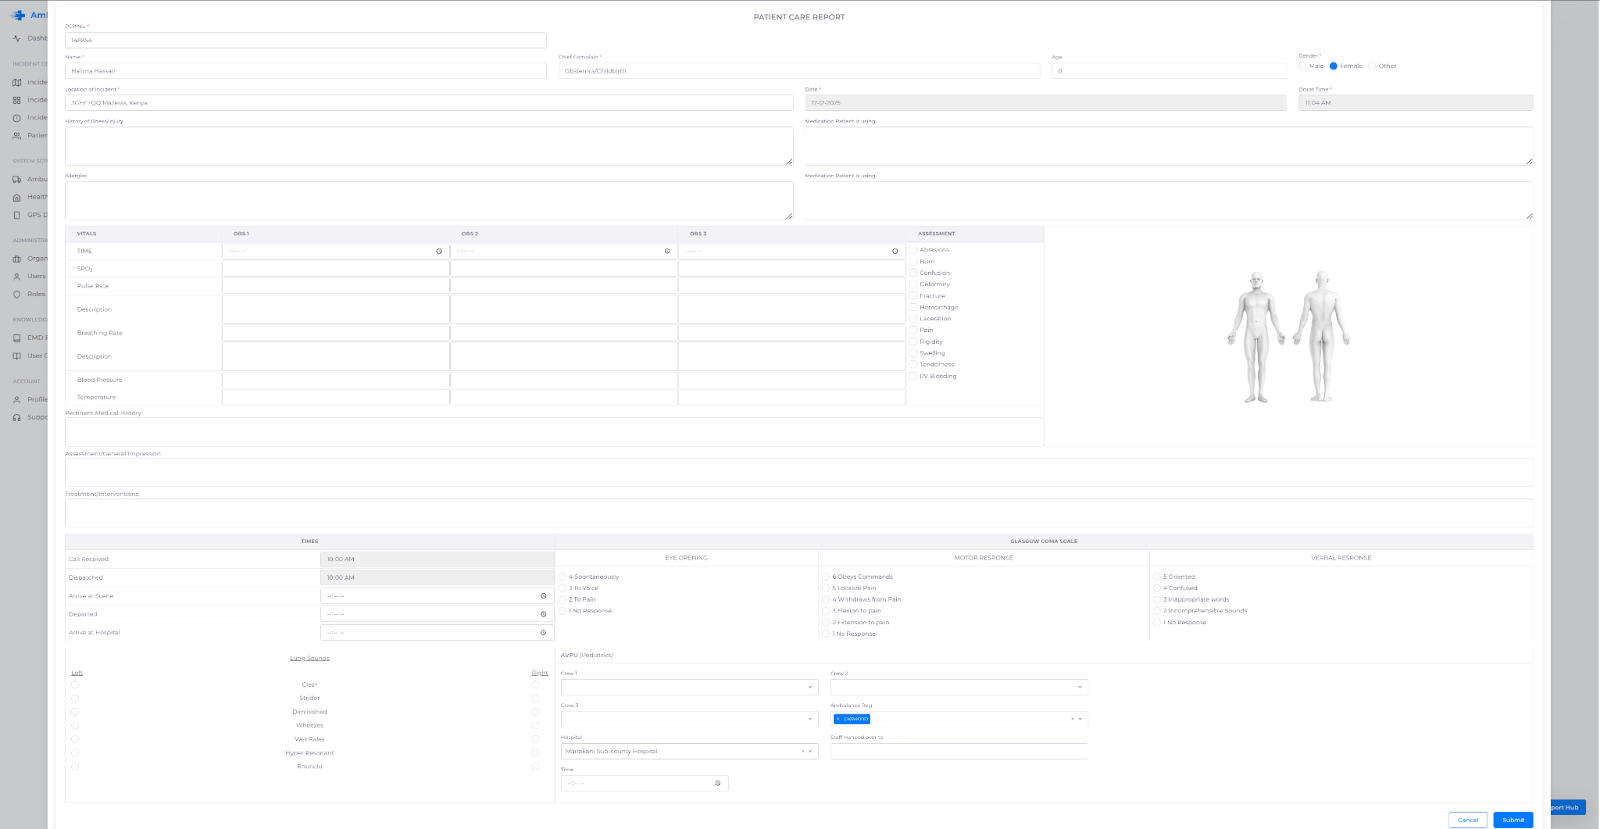Focus the Staff Handed over to field
Screen dimensions: 1600x829
958,751
